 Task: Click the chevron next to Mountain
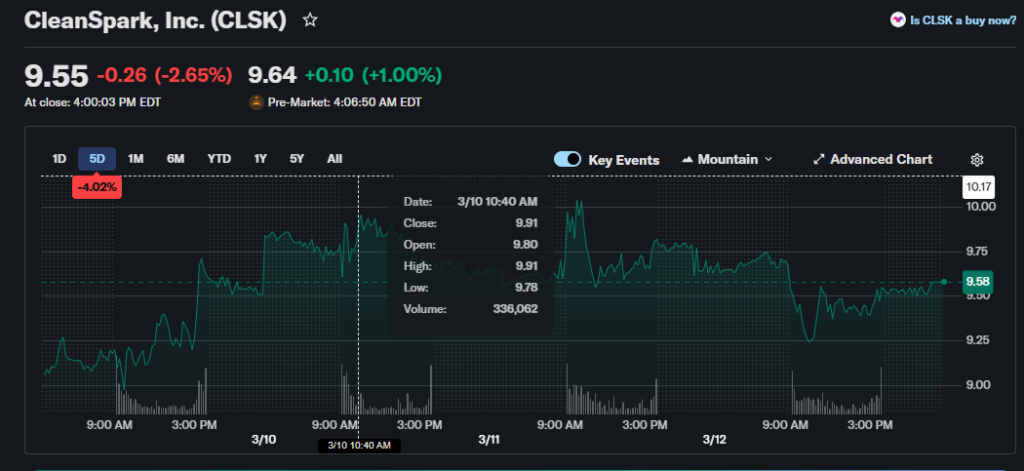click(x=768, y=160)
